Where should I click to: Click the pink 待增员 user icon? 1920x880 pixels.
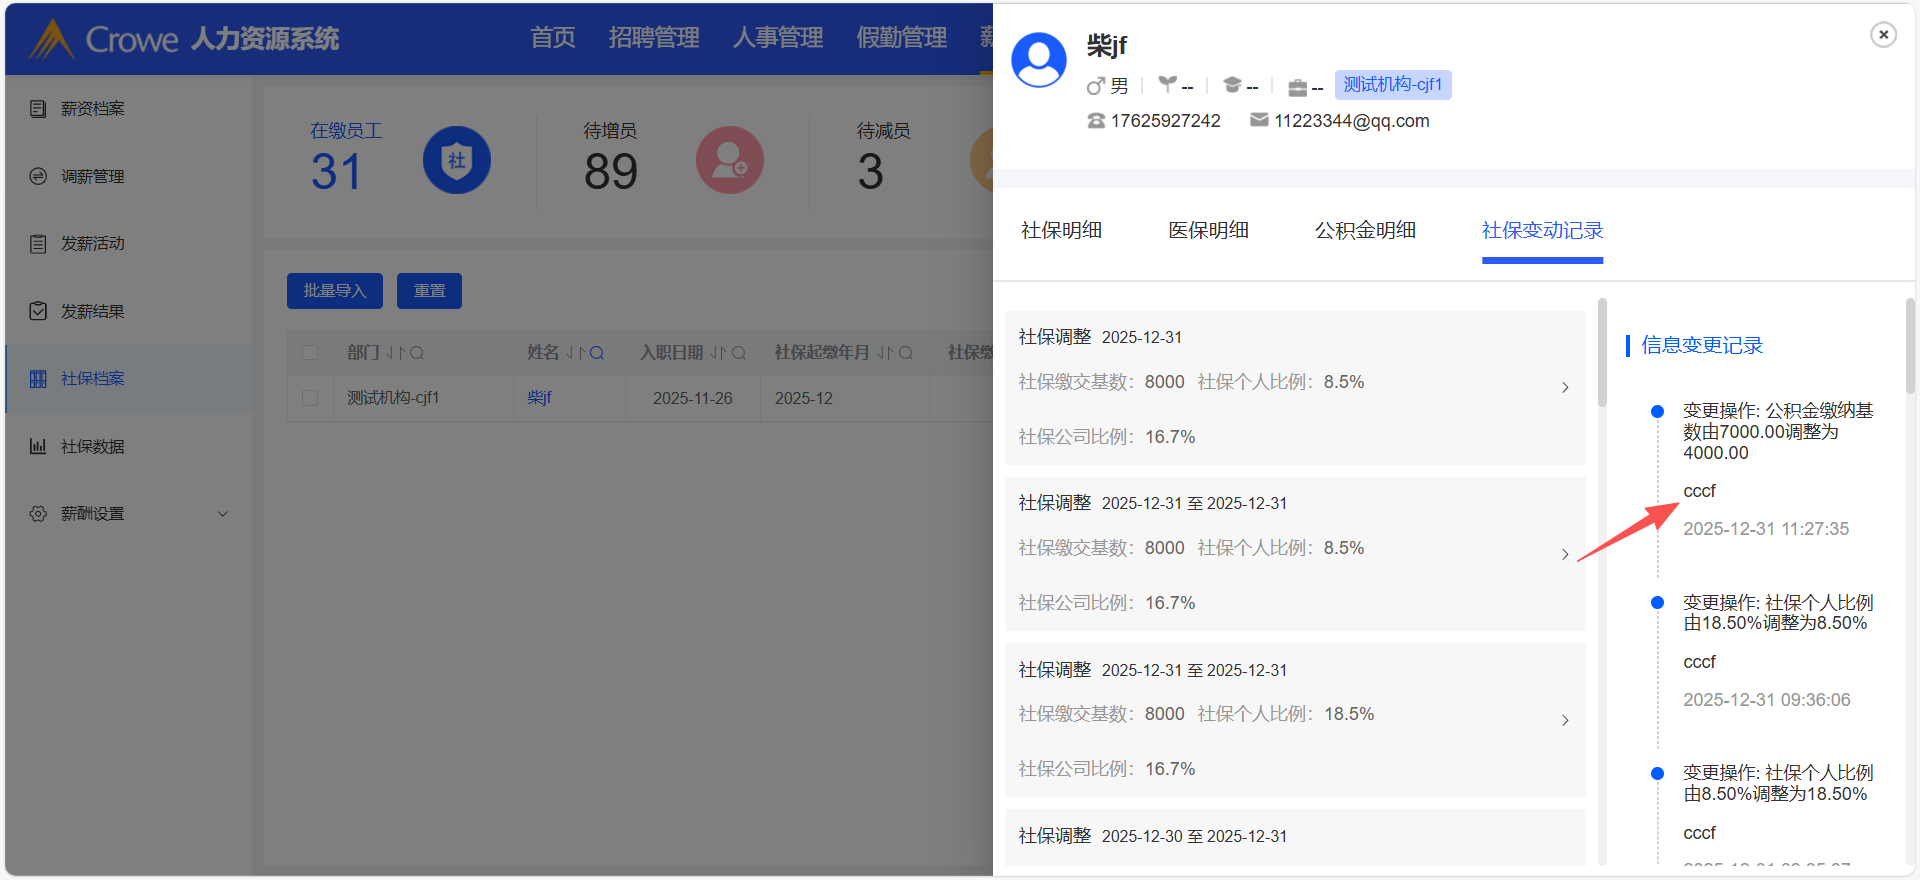tap(729, 160)
